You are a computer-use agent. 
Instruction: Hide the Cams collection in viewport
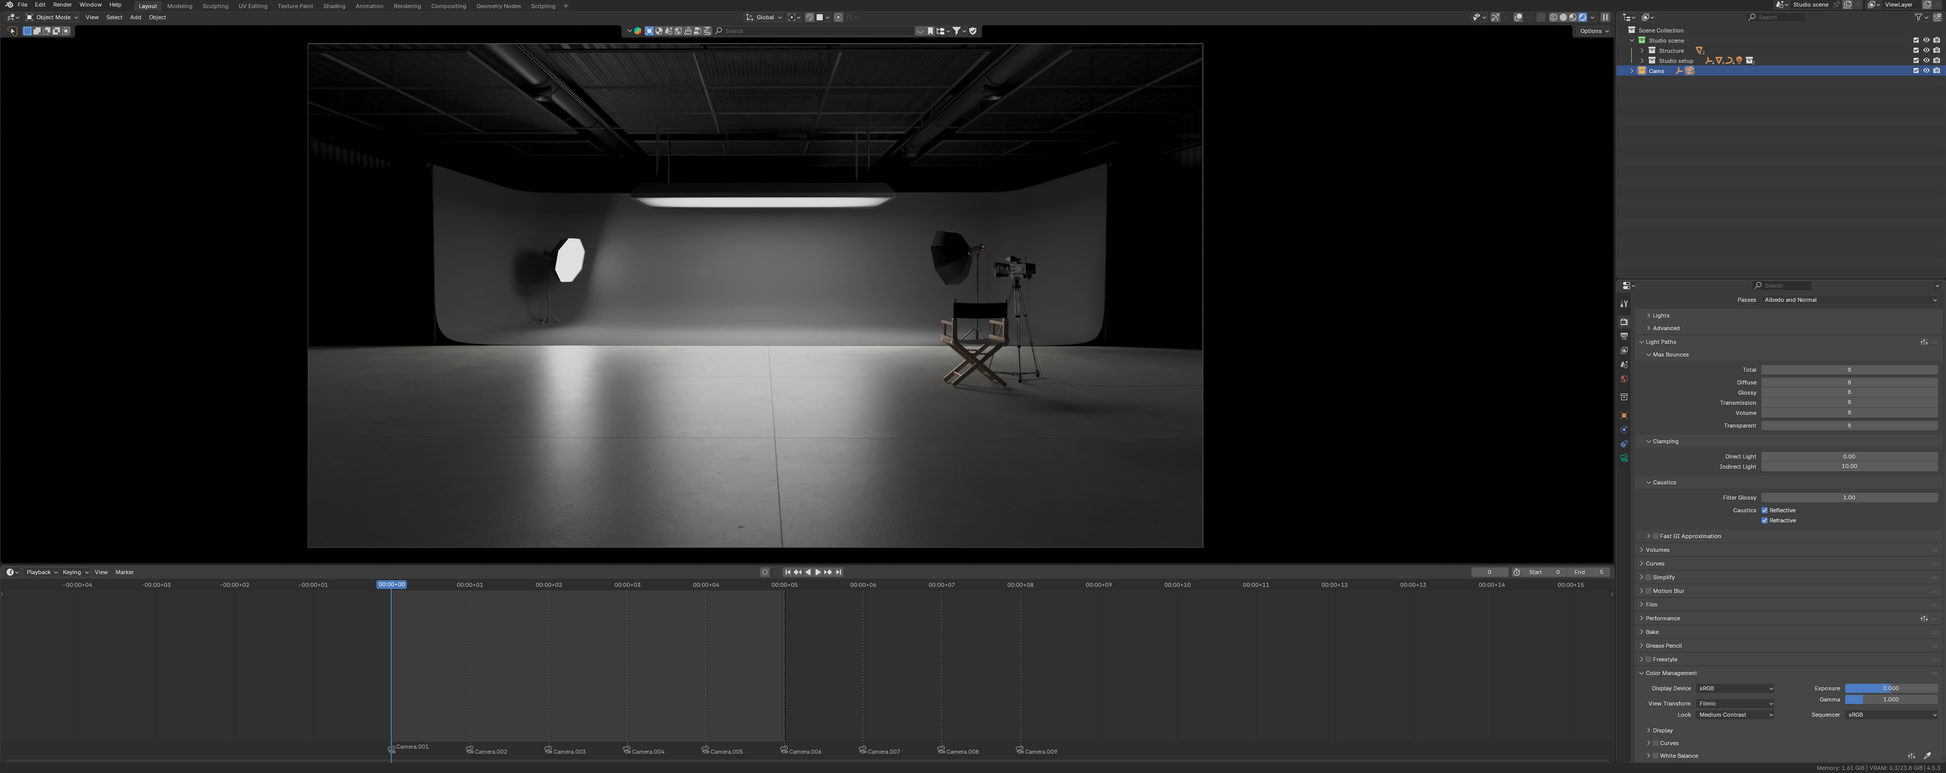tap(1926, 71)
